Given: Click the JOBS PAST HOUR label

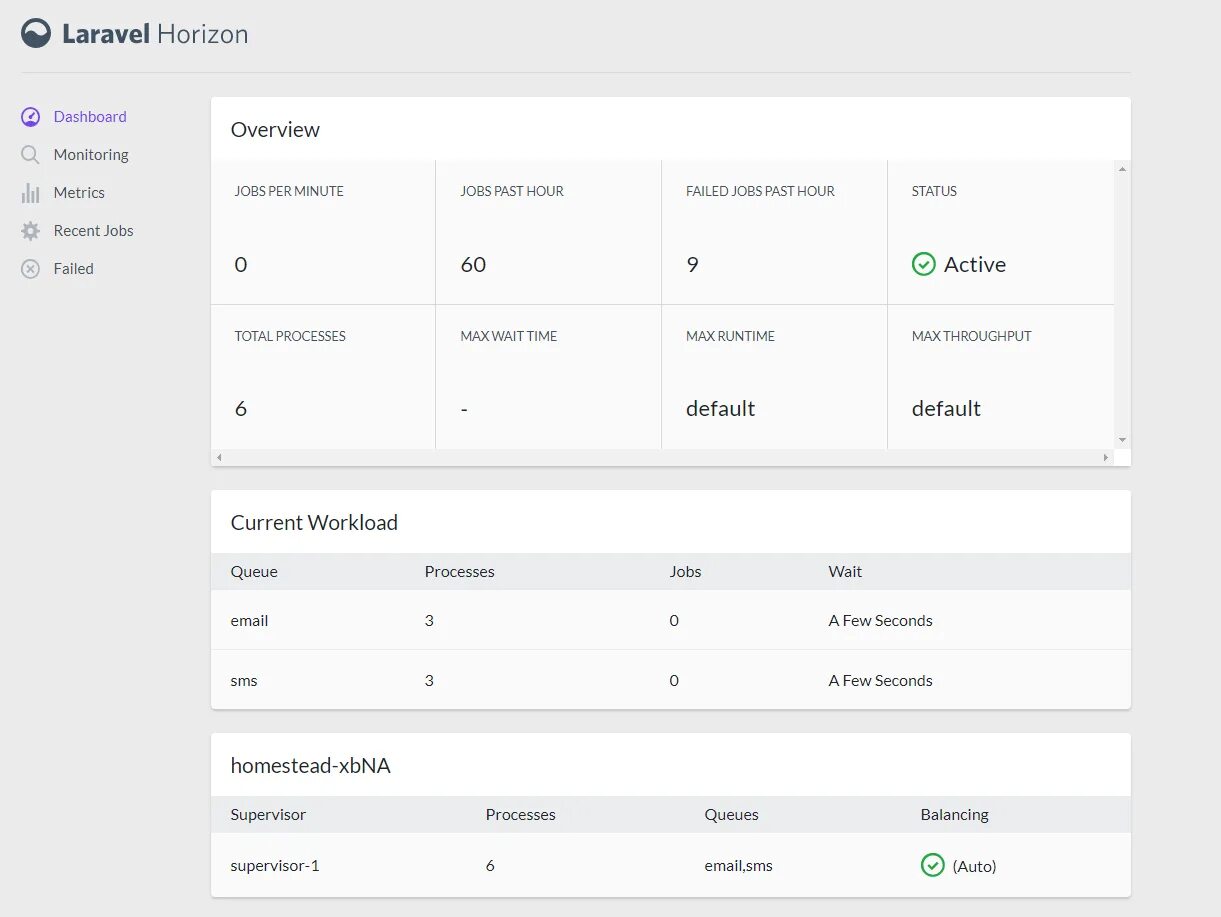Looking at the screenshot, I should click(x=512, y=191).
